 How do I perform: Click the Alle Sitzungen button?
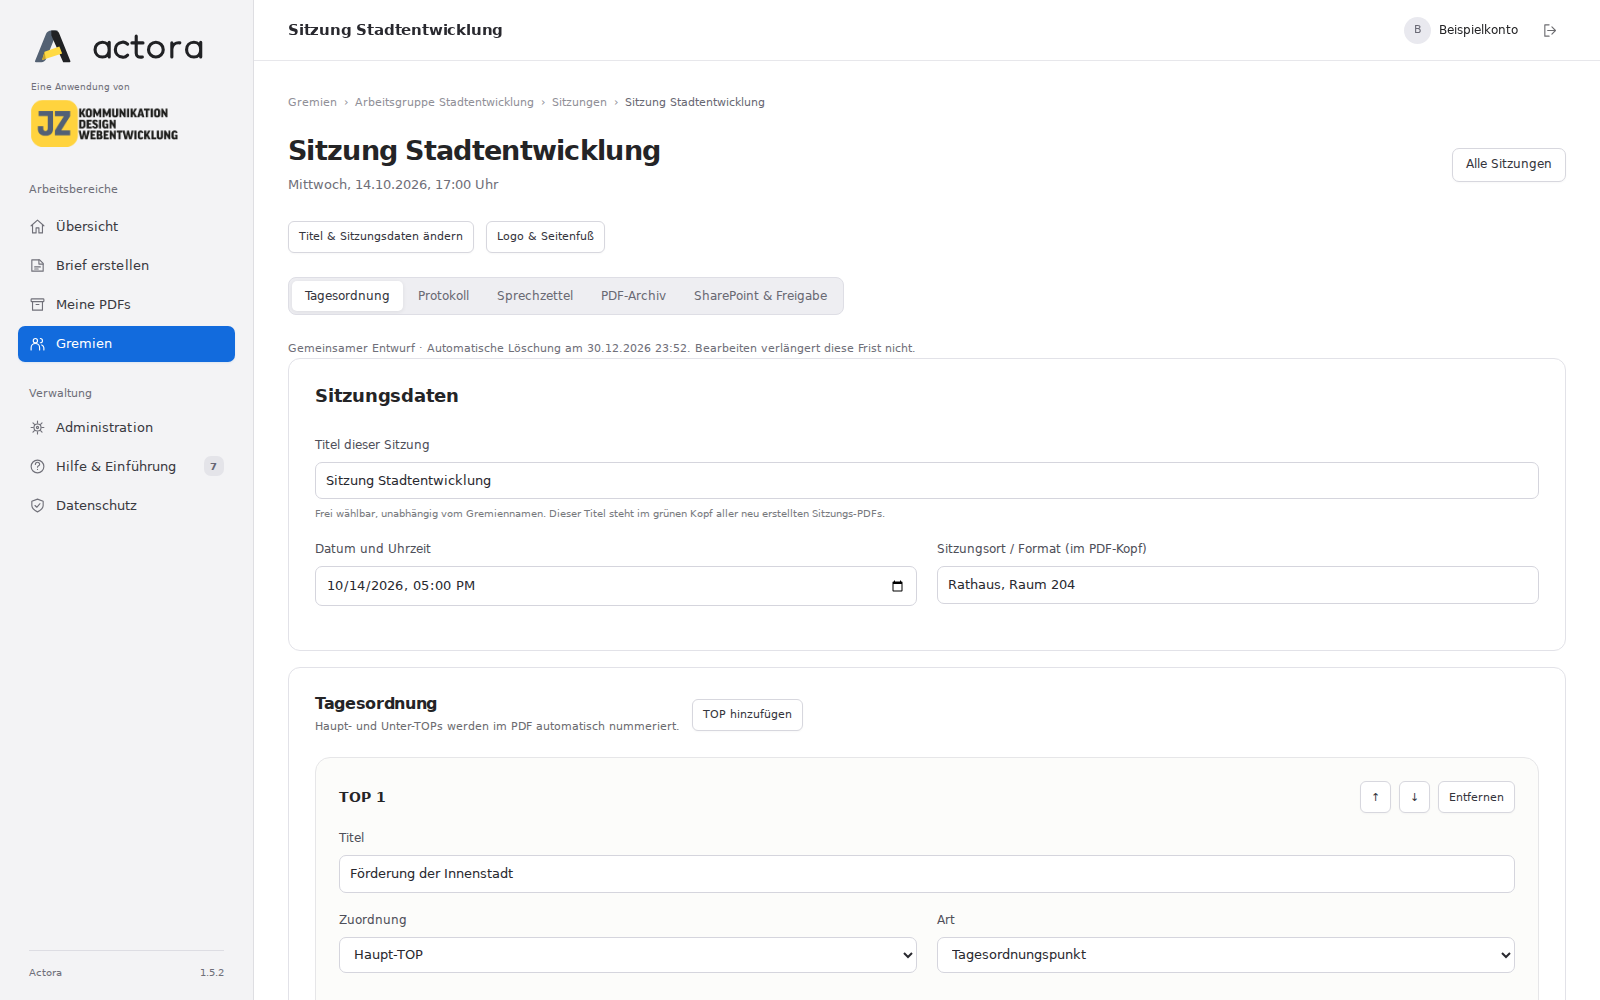(1508, 165)
